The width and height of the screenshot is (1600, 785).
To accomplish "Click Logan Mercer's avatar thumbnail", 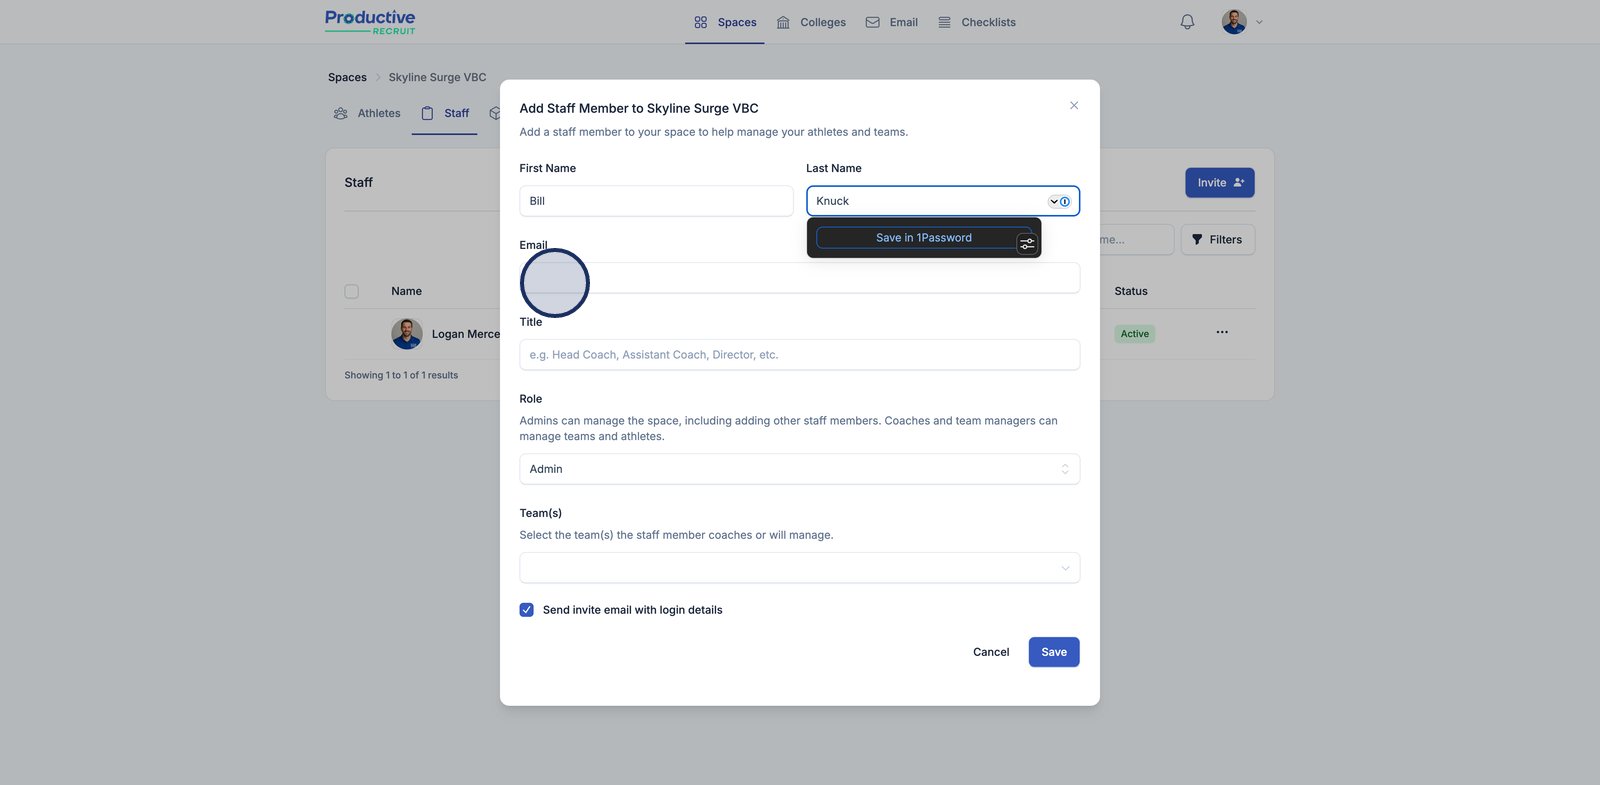I will [x=407, y=334].
